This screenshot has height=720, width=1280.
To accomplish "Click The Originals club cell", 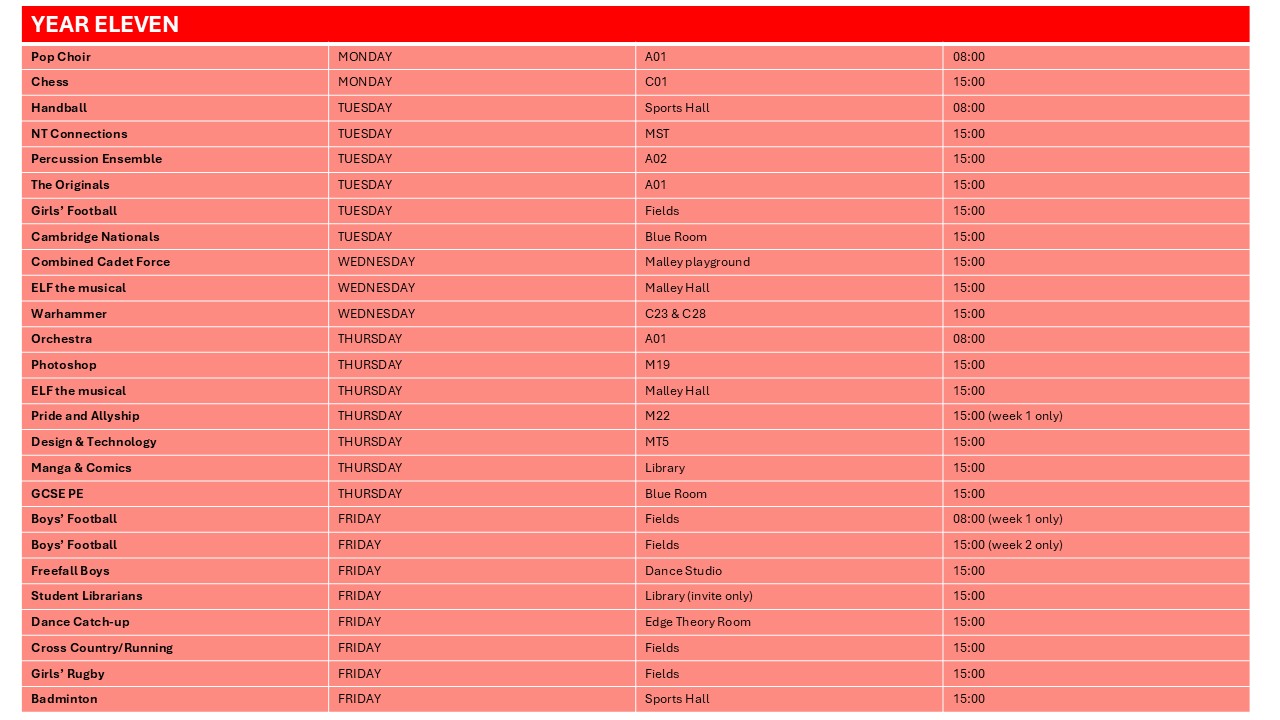I will tap(70, 185).
